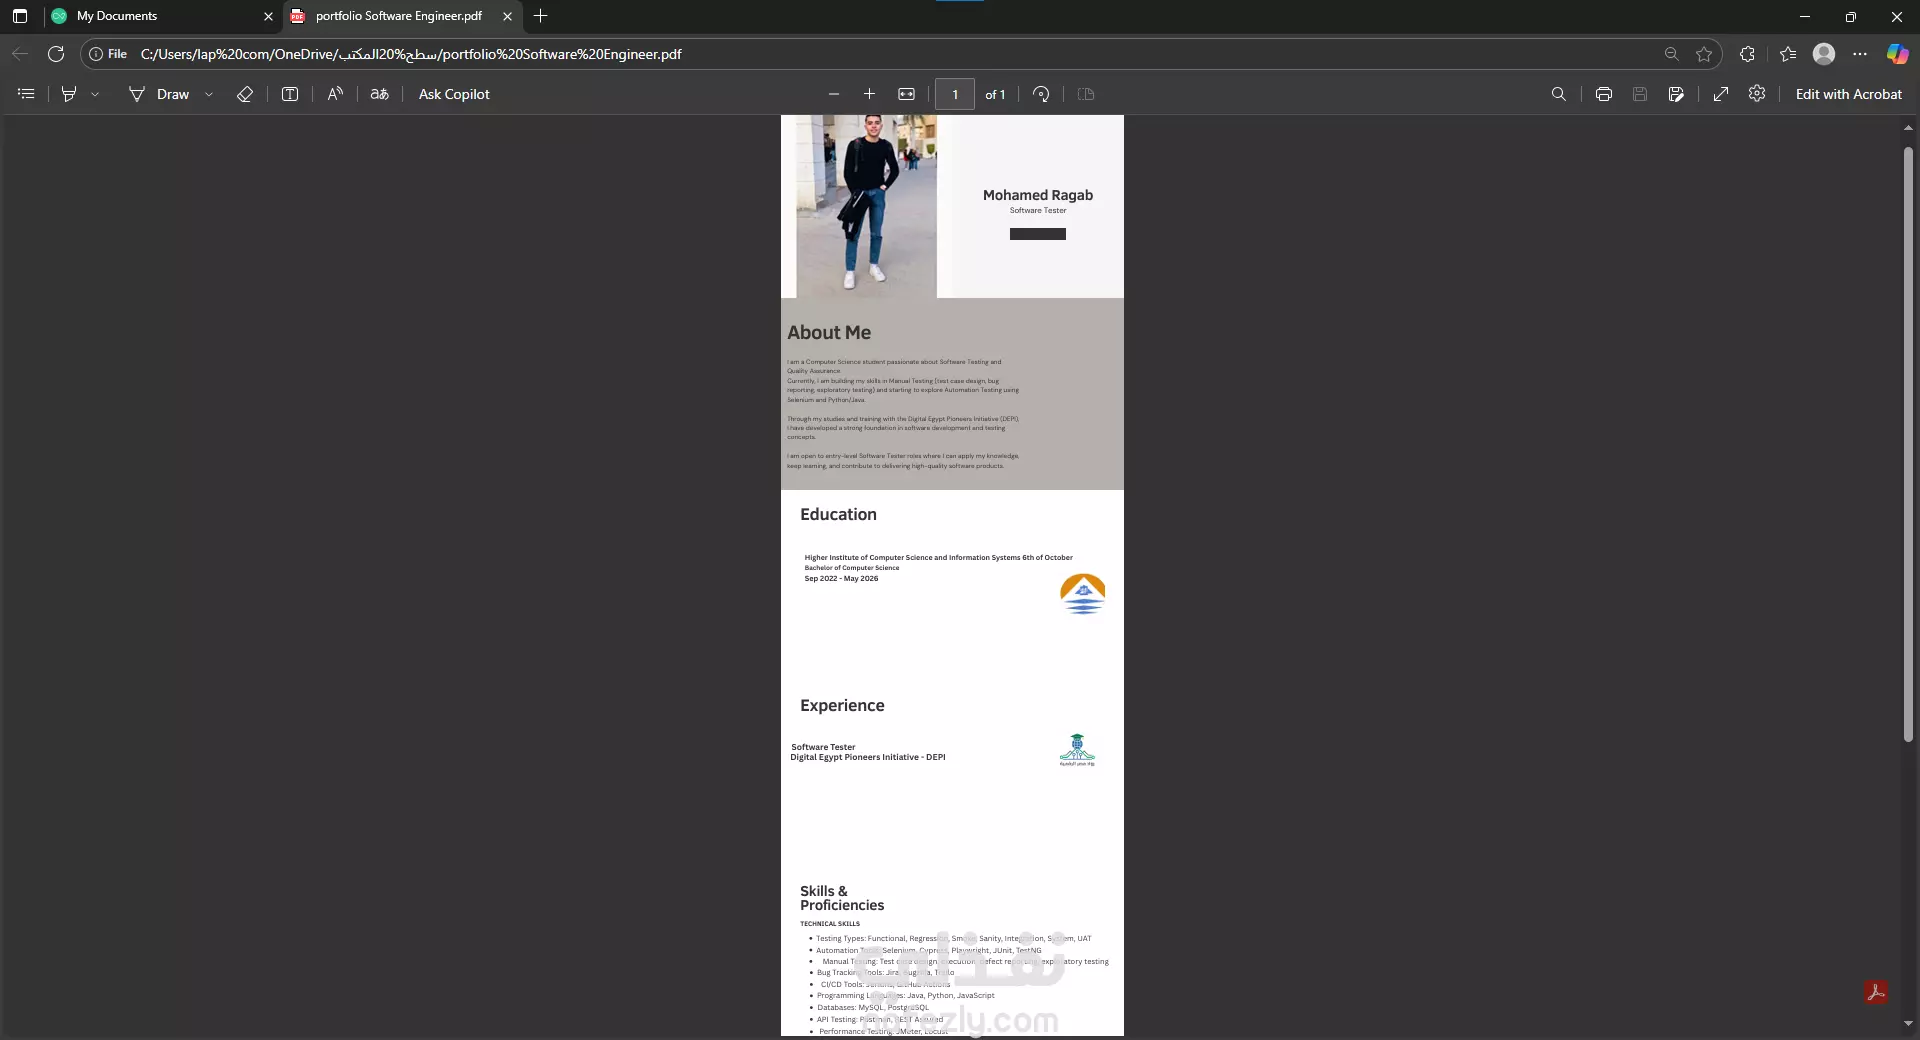The width and height of the screenshot is (1920, 1040).
Task: Zoom in the PDF view
Action: [869, 94]
